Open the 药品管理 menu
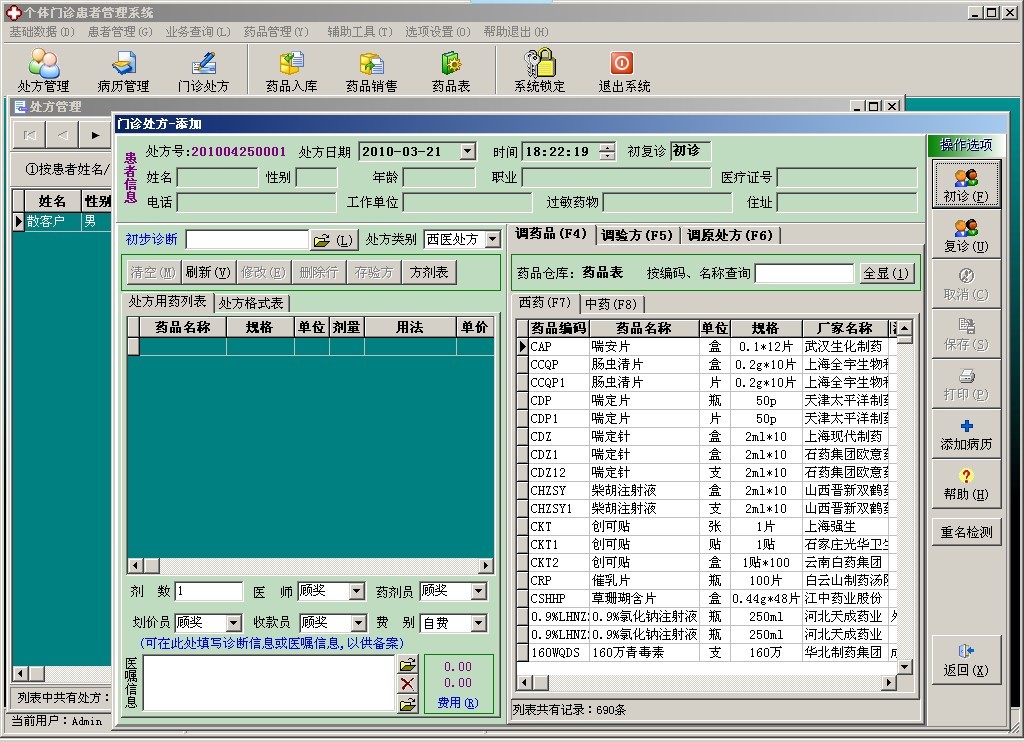1024x742 pixels. (276, 32)
